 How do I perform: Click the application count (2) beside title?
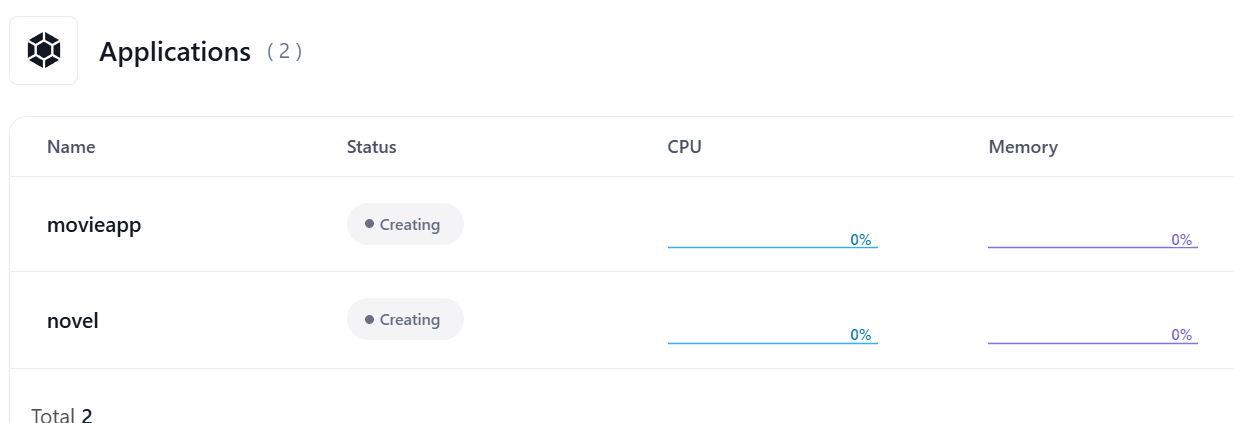pos(284,52)
